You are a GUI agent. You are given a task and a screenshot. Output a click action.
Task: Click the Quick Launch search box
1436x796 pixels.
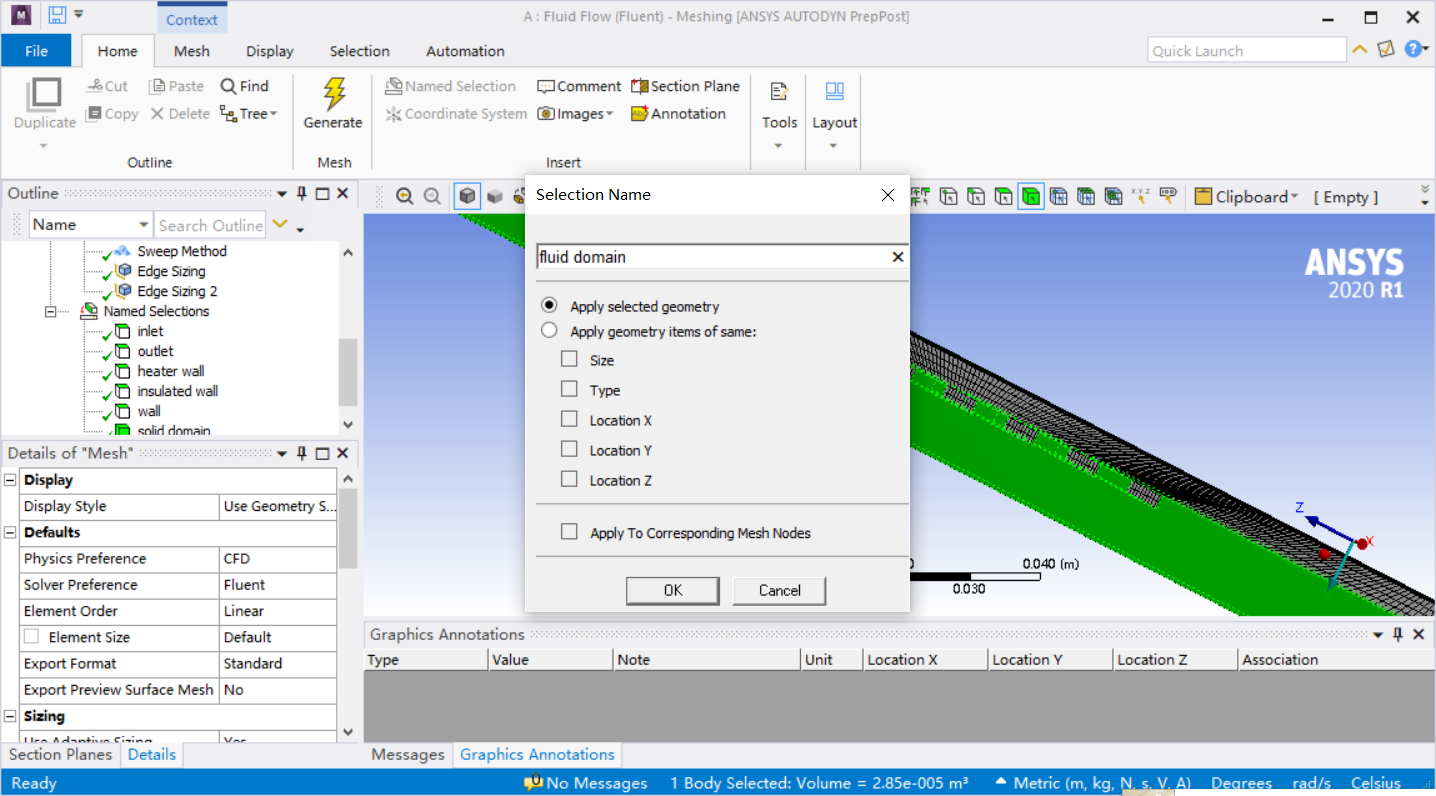point(1247,50)
